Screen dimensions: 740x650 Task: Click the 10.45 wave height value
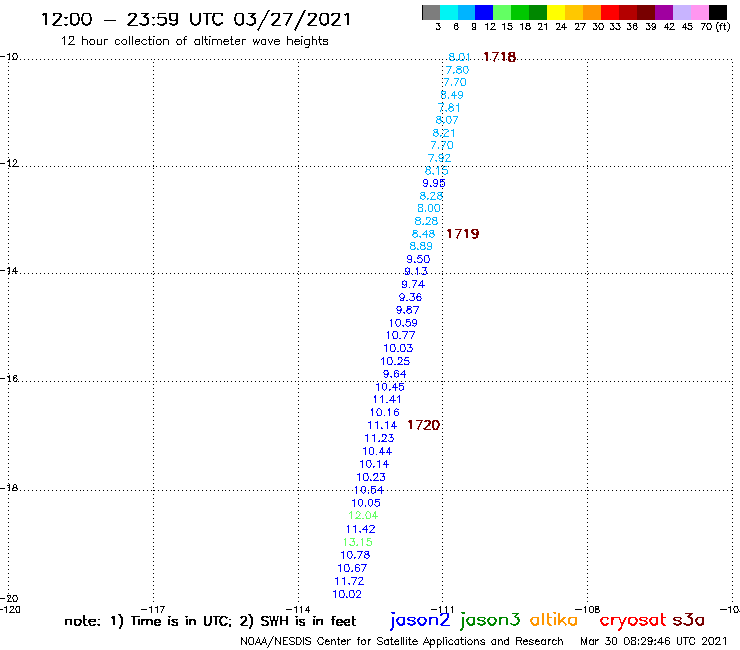coord(390,387)
